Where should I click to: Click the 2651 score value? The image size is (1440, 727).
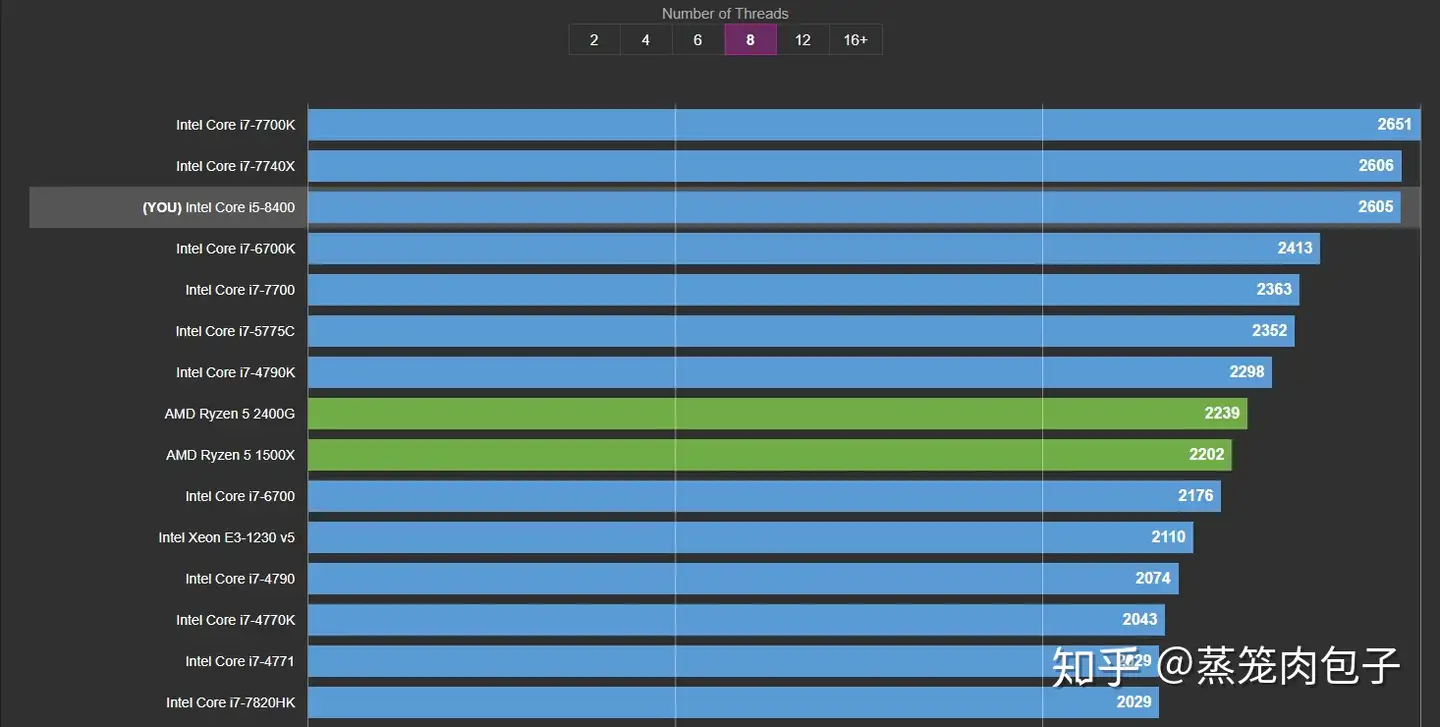click(x=1394, y=124)
